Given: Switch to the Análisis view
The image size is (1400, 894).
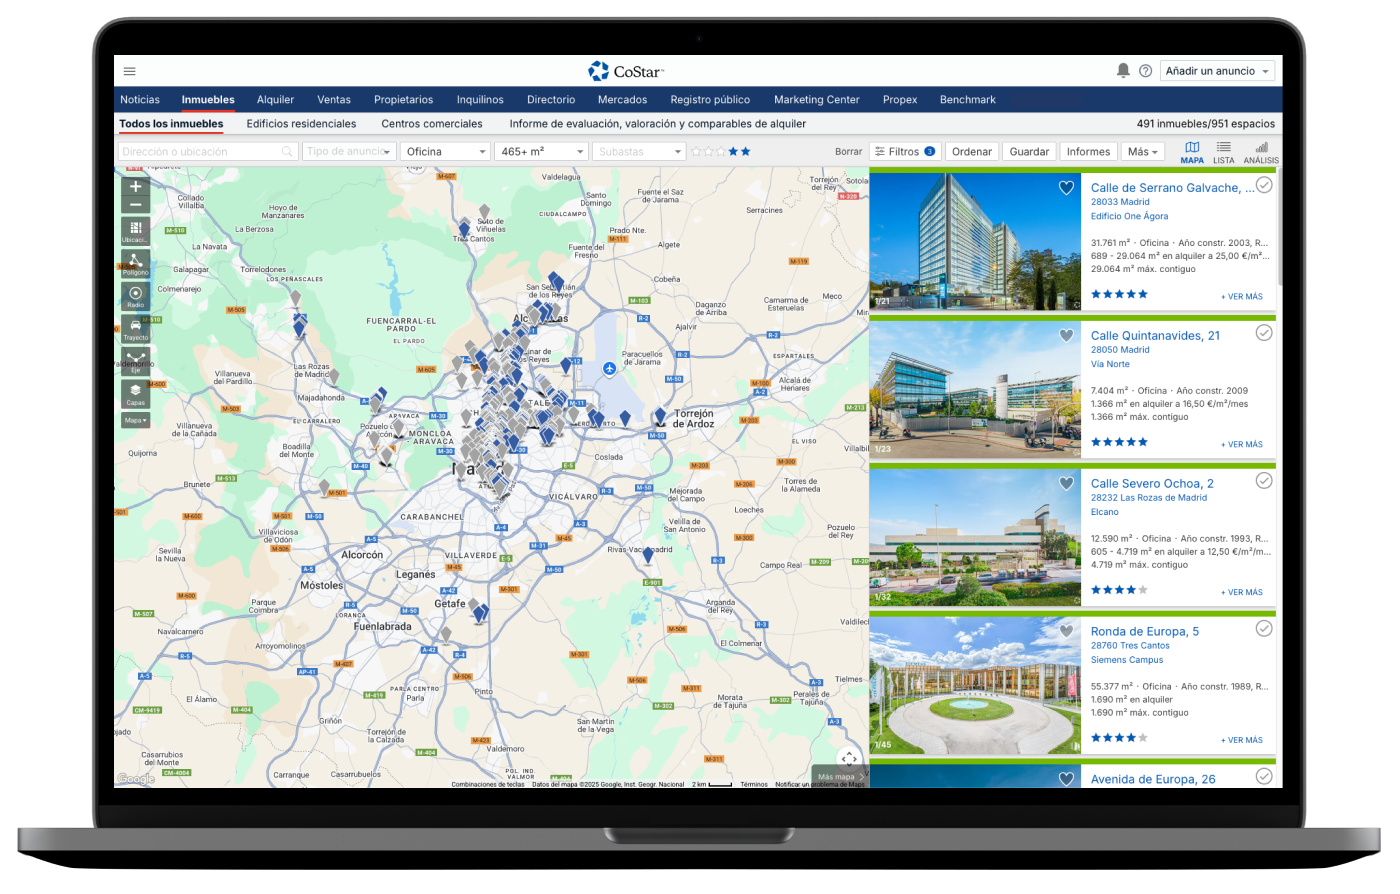Looking at the screenshot, I should (x=1261, y=152).
